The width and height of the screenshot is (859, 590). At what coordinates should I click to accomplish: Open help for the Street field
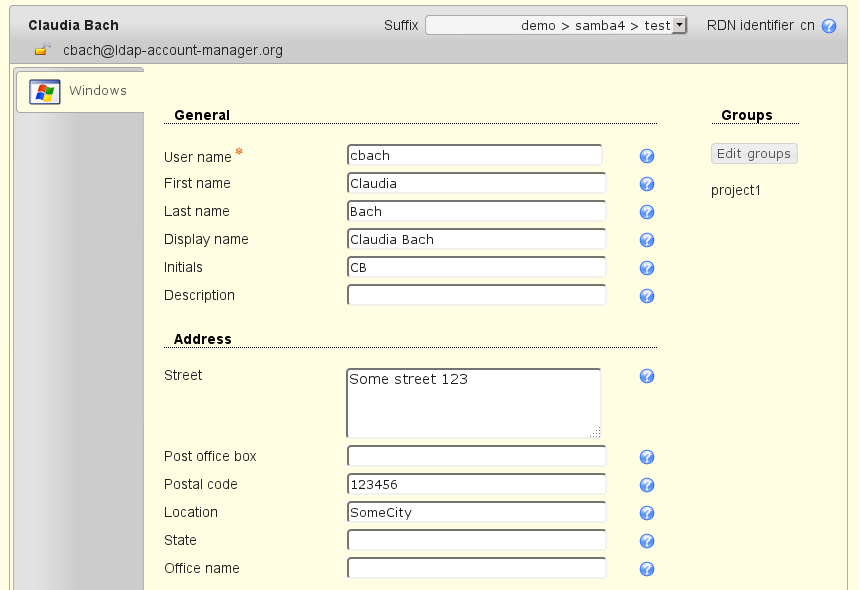[647, 376]
